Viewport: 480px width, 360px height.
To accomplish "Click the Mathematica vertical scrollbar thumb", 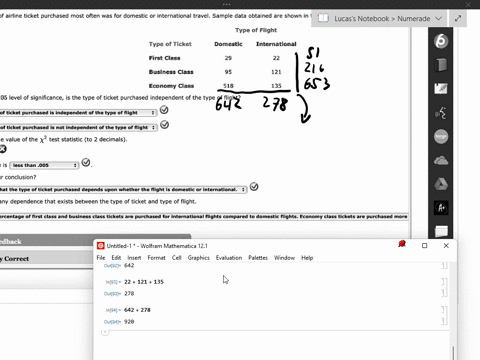I will tap(453, 353).
